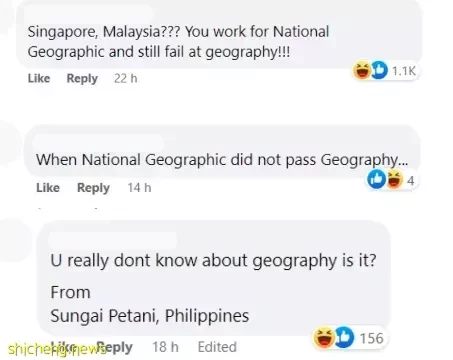Click the thumbs-up icon beside the 156 count

click(x=344, y=337)
